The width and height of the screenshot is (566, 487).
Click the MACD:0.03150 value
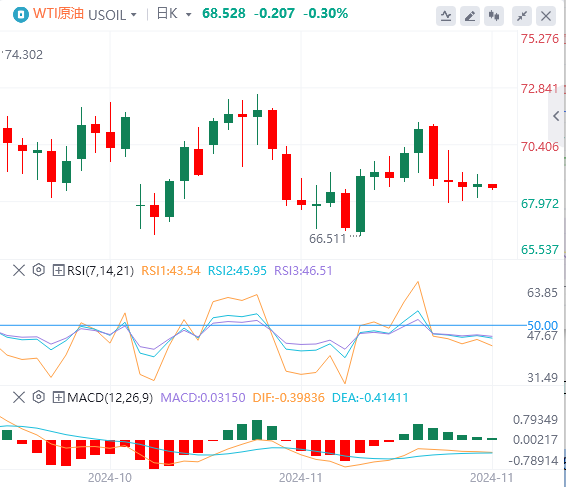click(203, 397)
